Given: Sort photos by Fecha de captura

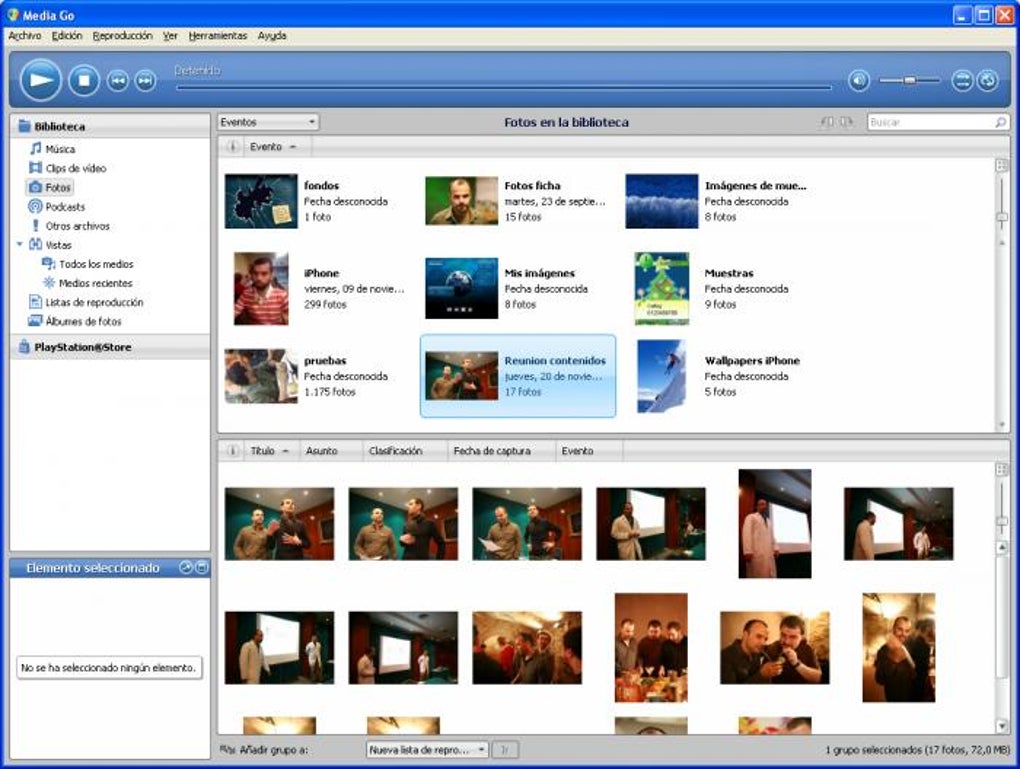Looking at the screenshot, I should coord(502,451).
